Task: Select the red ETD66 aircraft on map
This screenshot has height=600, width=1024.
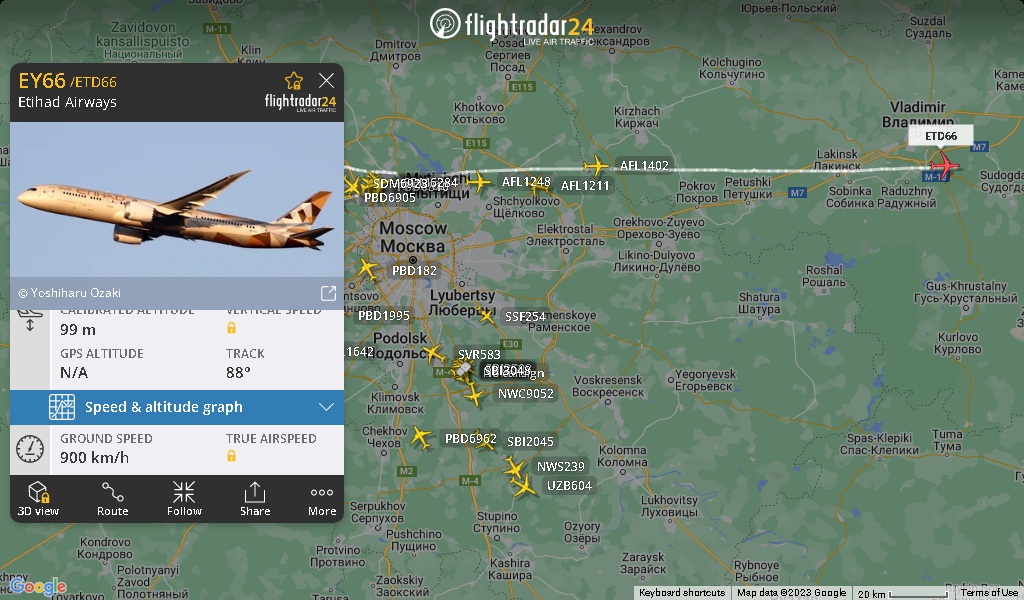Action: 944,164
